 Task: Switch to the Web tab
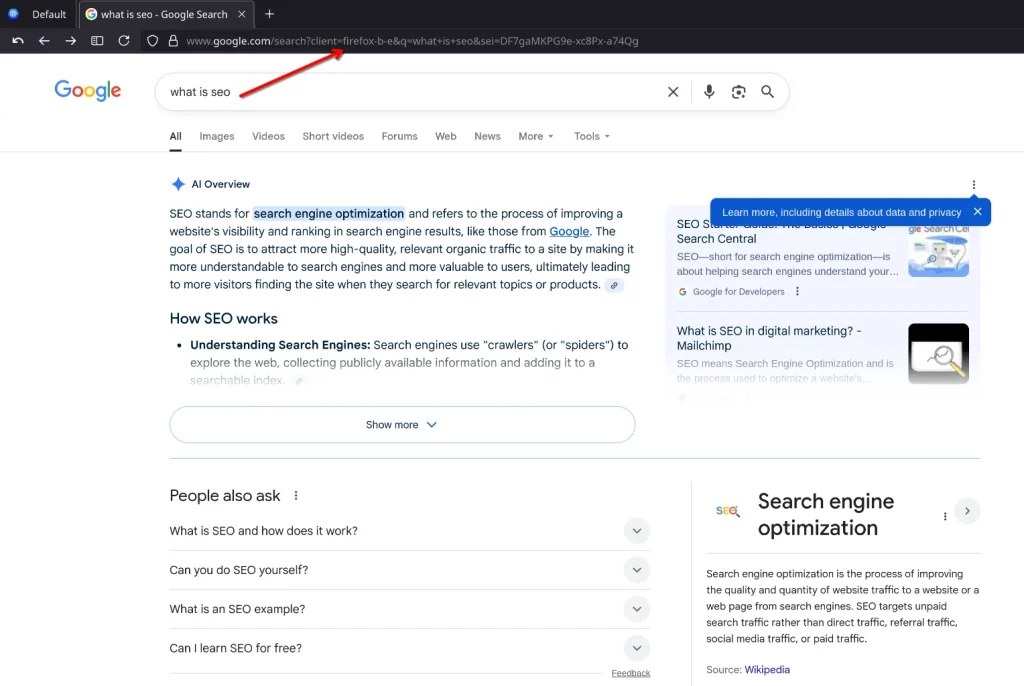click(x=446, y=137)
